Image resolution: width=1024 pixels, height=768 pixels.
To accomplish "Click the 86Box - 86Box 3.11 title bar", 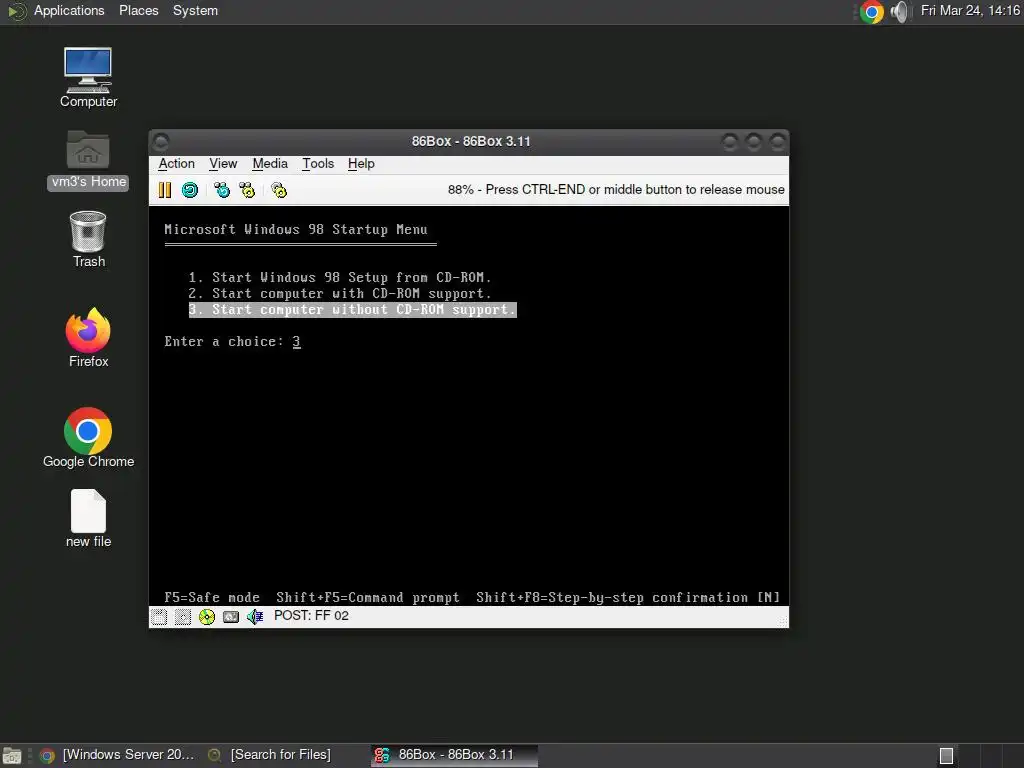I will 470,142.
